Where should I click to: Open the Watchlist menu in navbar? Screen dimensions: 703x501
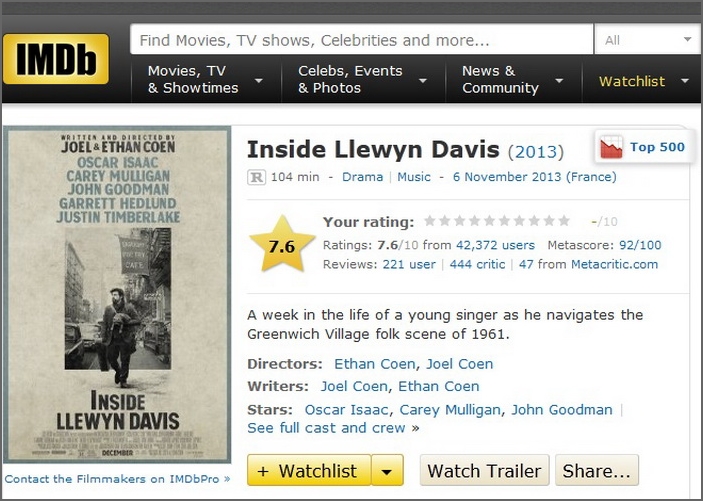pyautogui.click(x=643, y=81)
